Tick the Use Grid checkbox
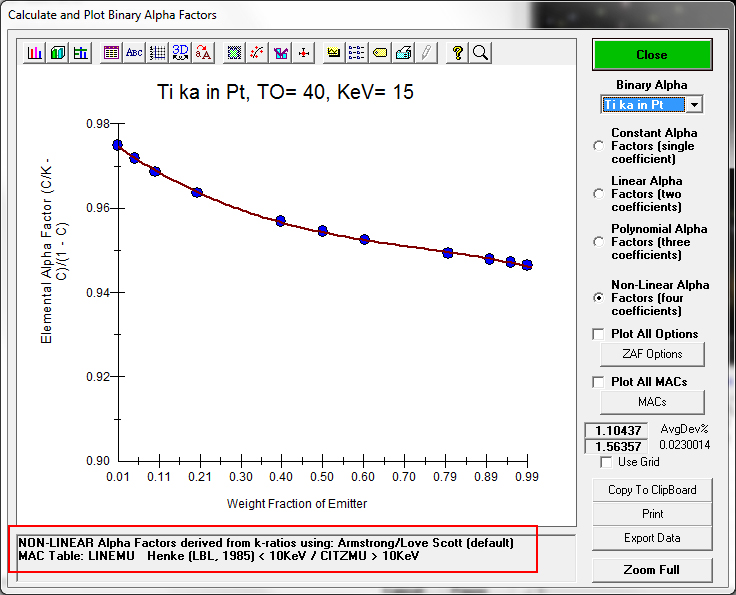 (606, 462)
